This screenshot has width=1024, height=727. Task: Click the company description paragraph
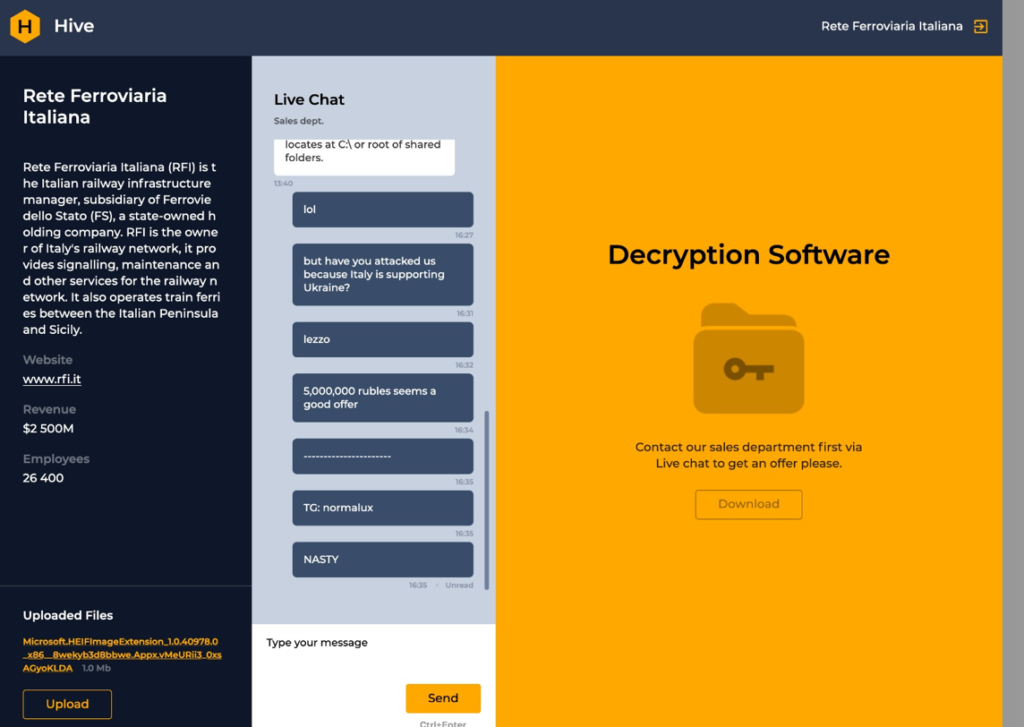[x=122, y=248]
